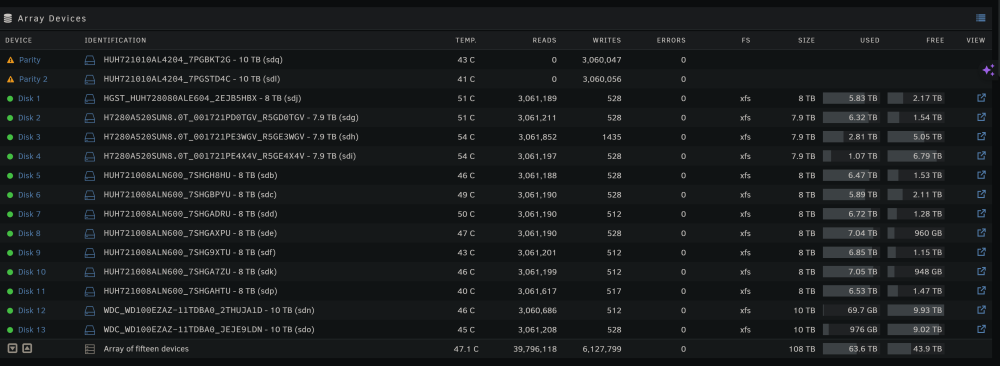Open the Parity device link

tap(29, 60)
